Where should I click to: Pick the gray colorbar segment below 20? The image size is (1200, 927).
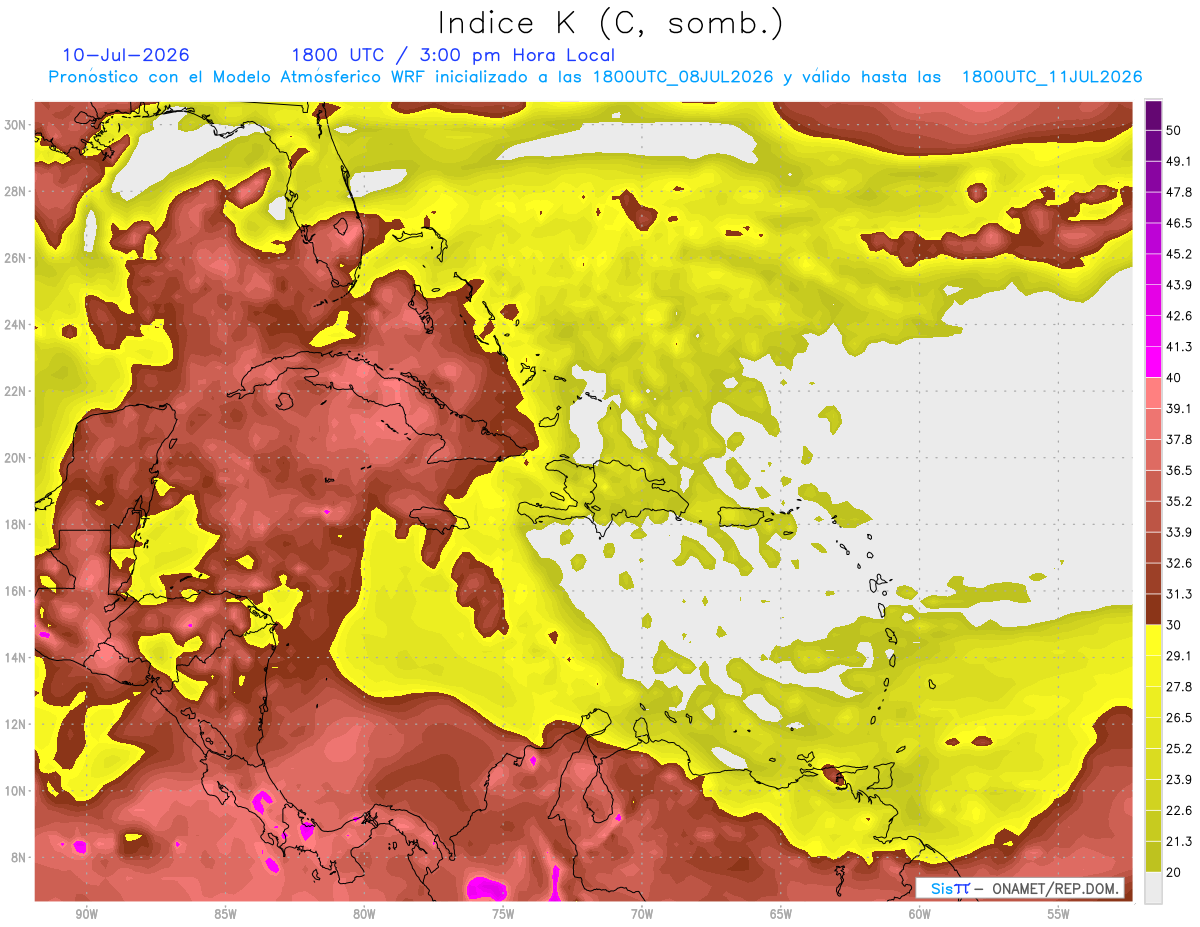[1153, 888]
